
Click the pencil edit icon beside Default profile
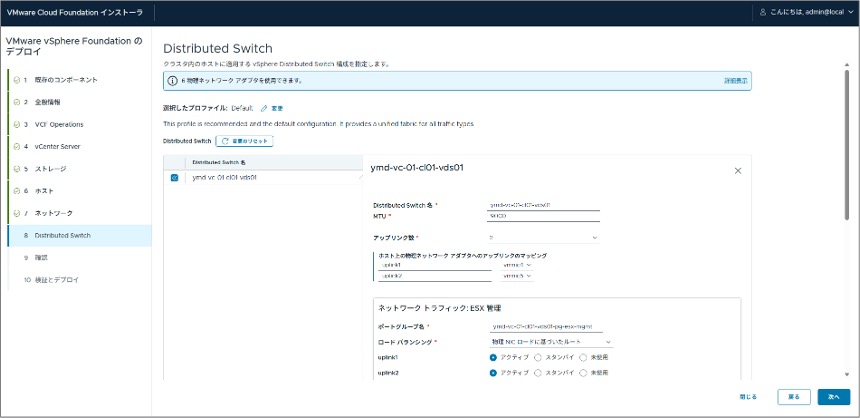[x=264, y=109]
